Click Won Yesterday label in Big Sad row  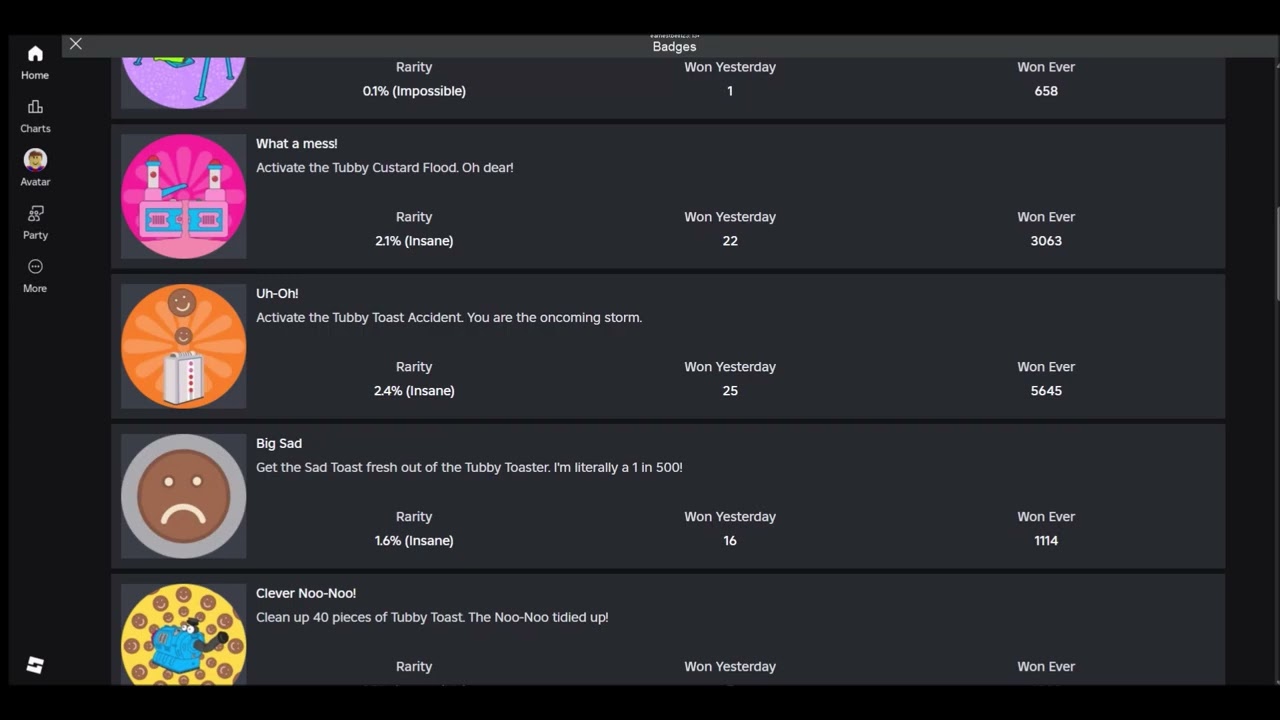point(730,517)
